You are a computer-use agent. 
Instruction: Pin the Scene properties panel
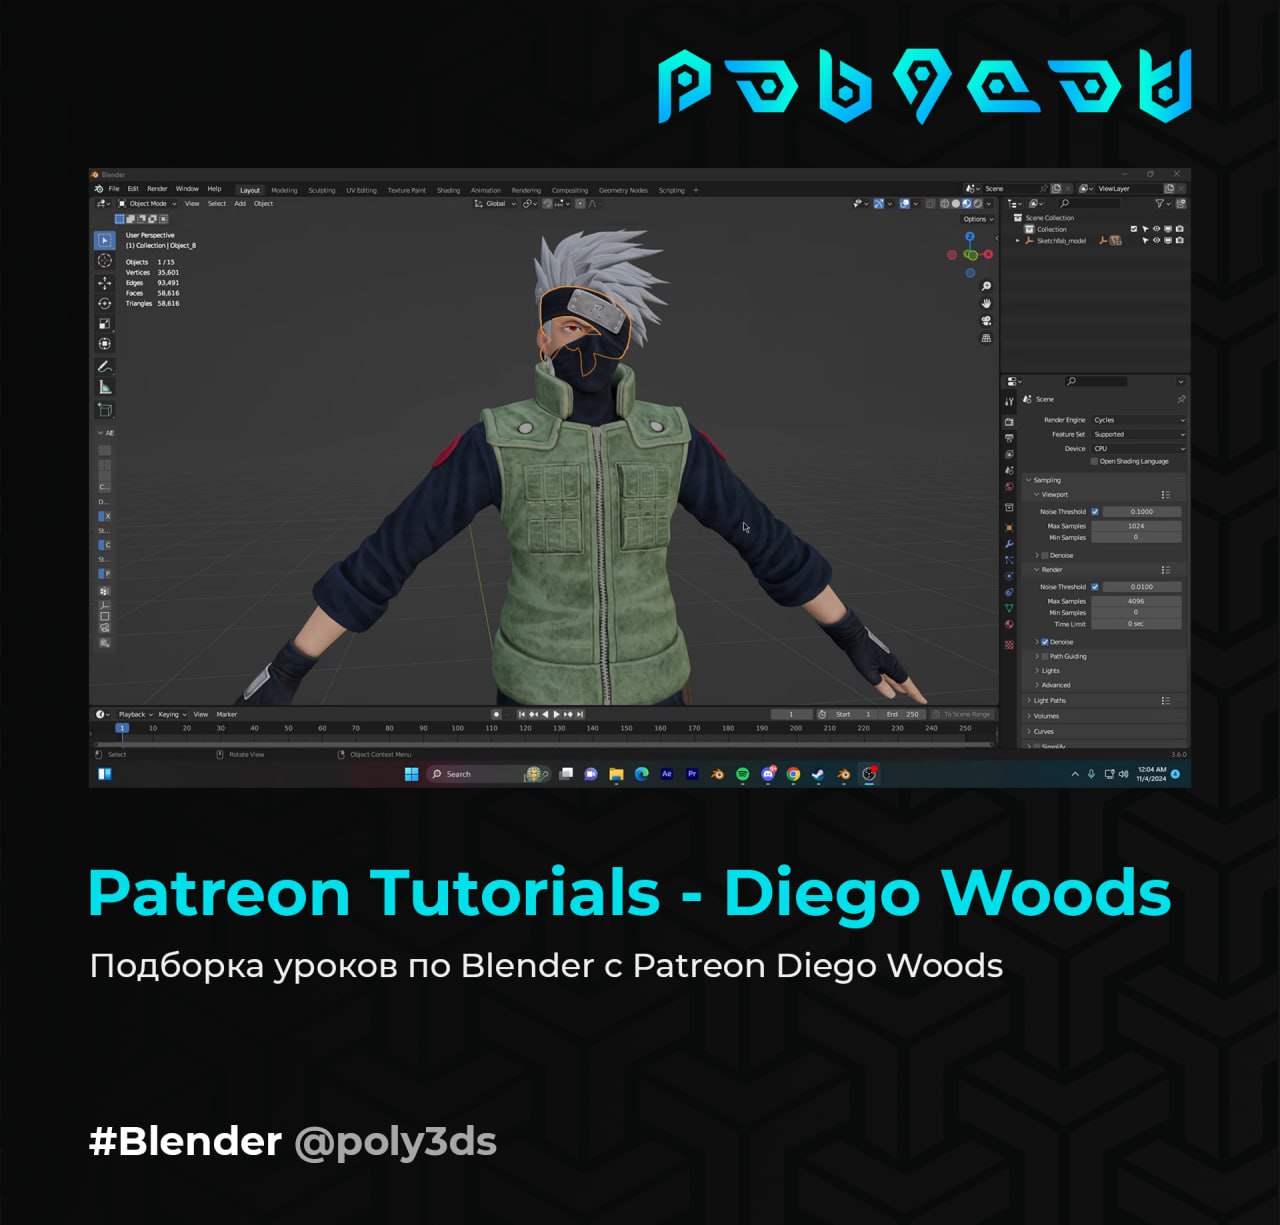[1181, 399]
